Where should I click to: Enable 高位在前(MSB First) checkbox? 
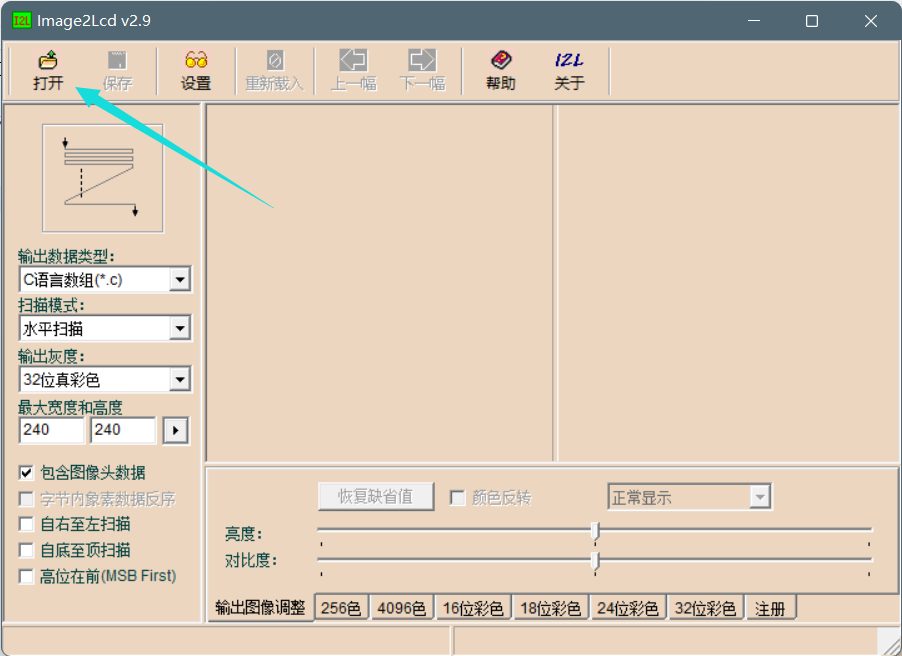(x=26, y=576)
